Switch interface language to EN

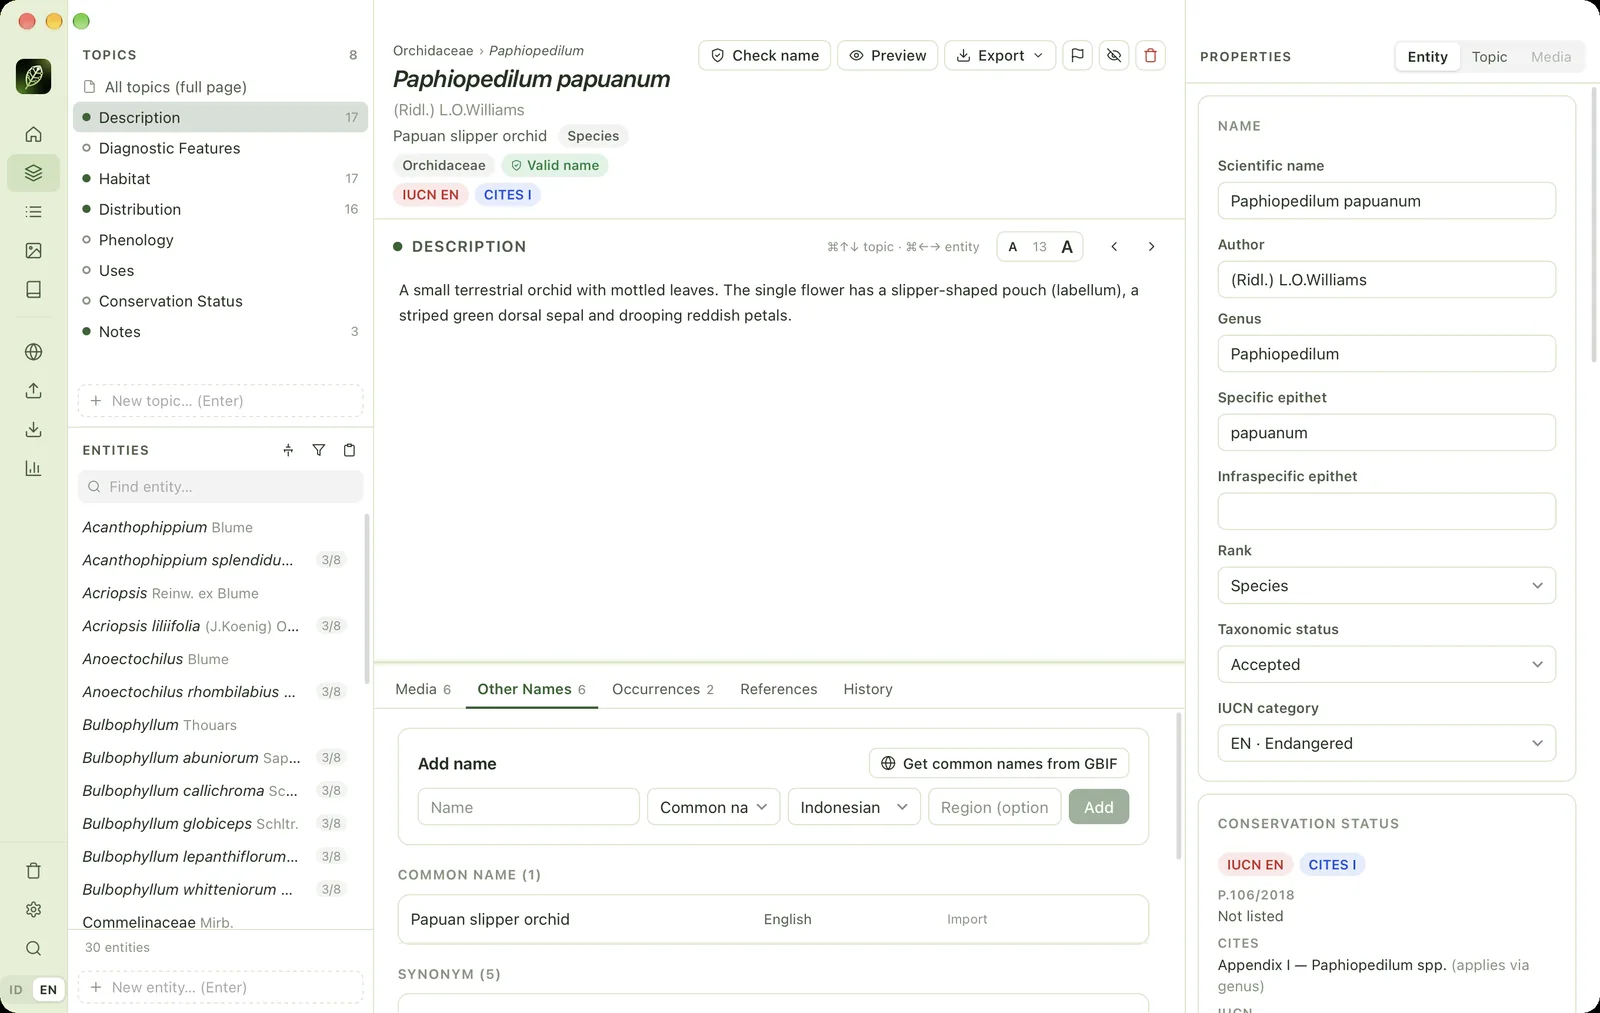pyautogui.click(x=48, y=990)
